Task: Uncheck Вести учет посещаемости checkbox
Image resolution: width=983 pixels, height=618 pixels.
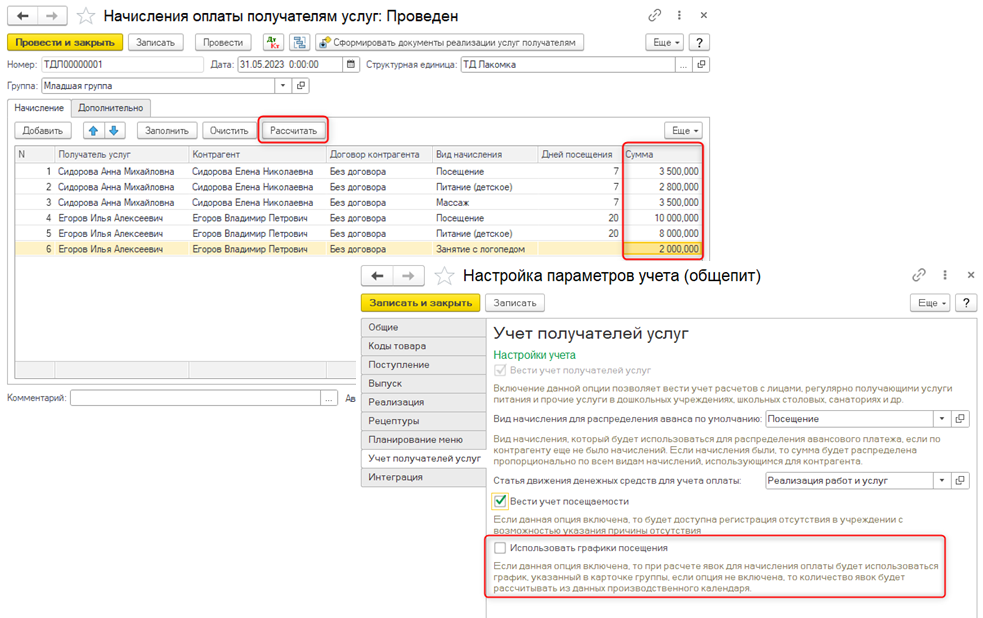Action: pos(501,500)
